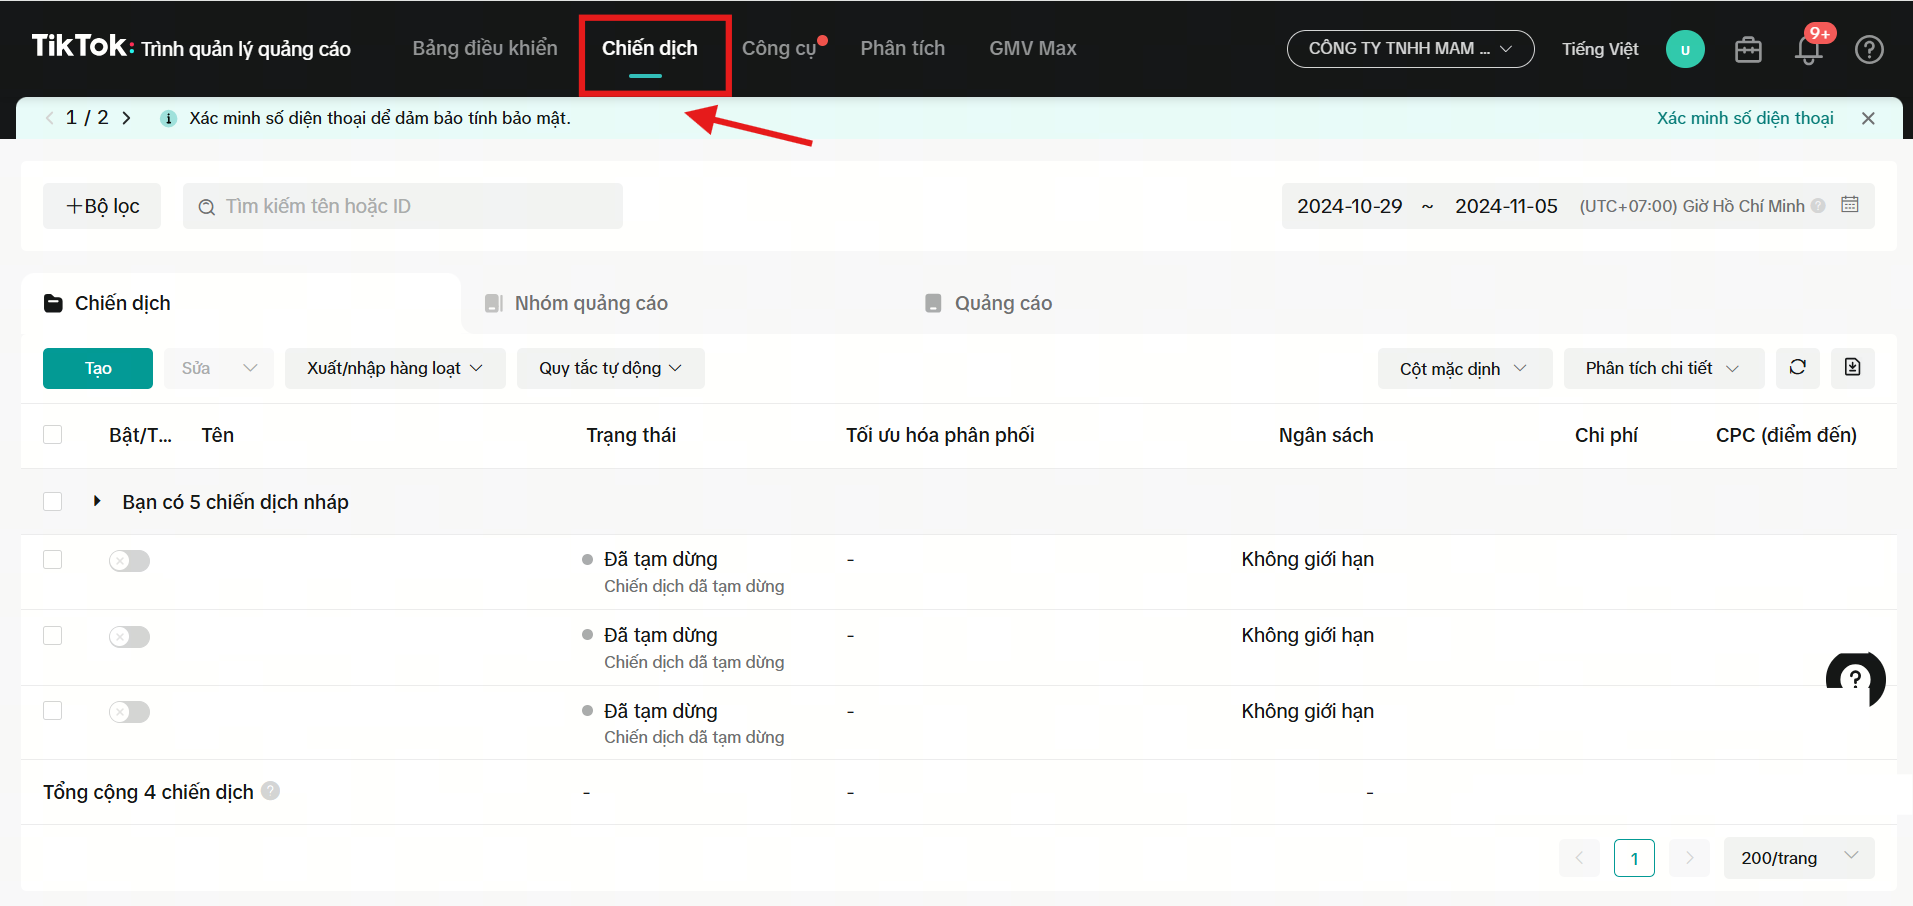The width and height of the screenshot is (1913, 906).
Task: Open GMV Max menu
Action: pos(1033,48)
